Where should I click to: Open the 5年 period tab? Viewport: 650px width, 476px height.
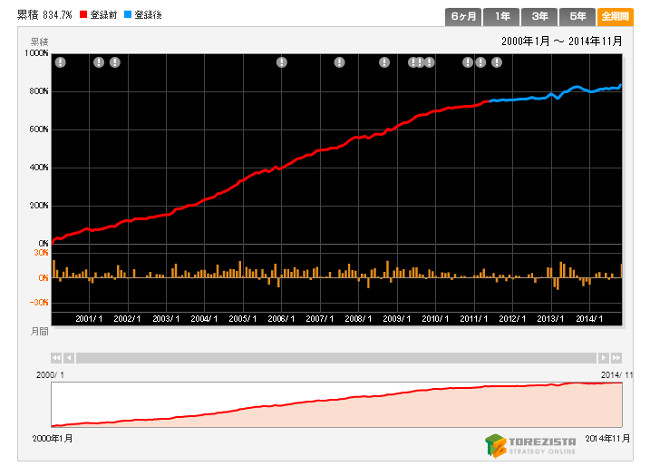[577, 17]
